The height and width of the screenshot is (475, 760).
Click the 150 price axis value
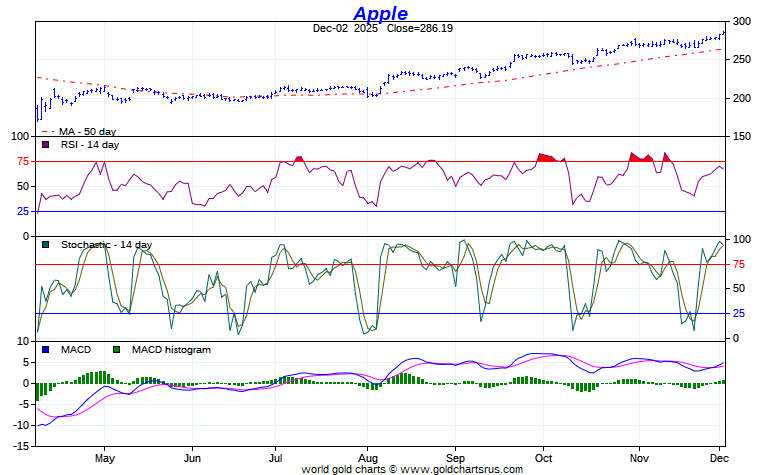pos(742,137)
